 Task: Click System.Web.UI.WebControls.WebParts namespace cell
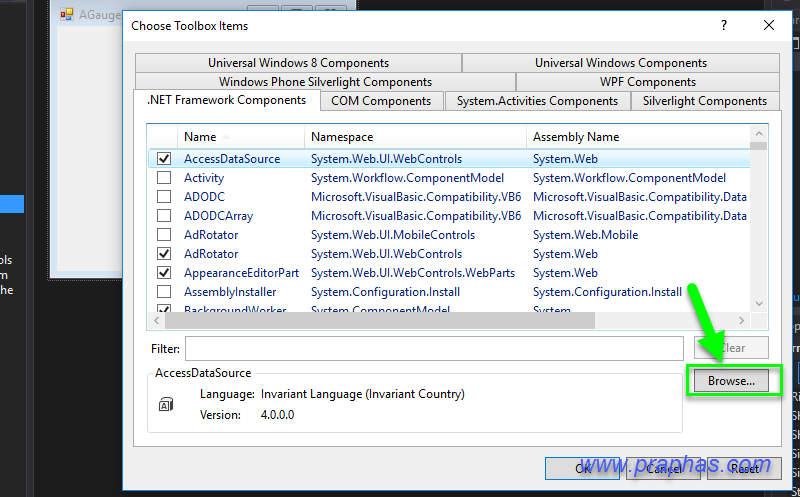coord(413,273)
